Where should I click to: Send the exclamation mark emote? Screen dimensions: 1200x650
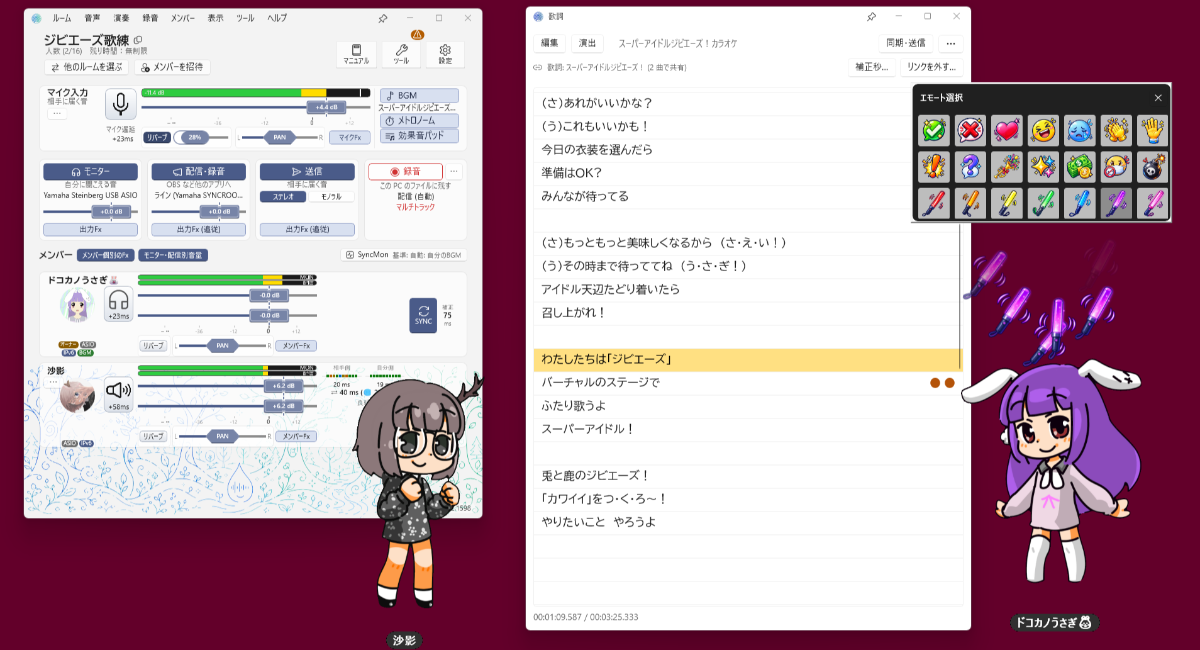[x=934, y=166]
